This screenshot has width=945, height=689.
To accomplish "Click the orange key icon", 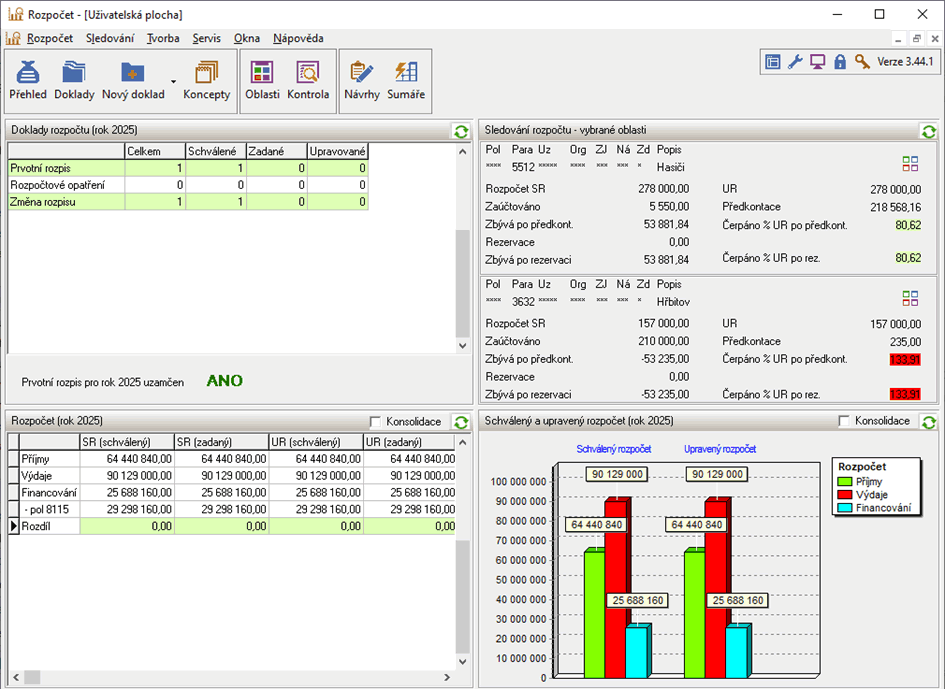I will (861, 62).
